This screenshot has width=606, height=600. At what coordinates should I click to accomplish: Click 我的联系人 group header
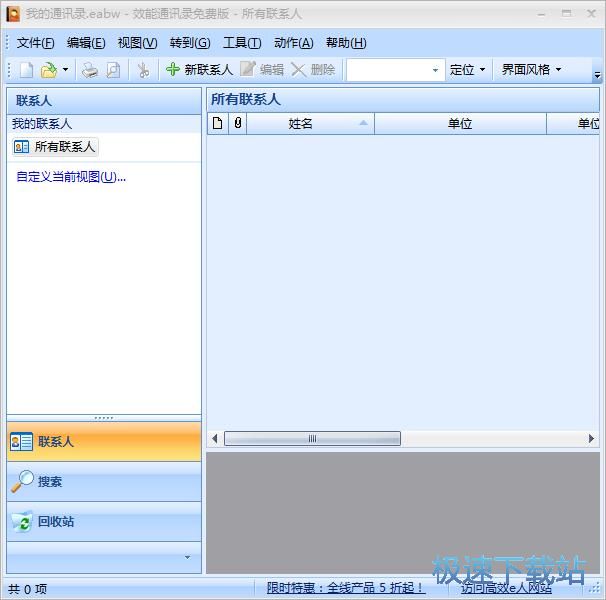104,124
